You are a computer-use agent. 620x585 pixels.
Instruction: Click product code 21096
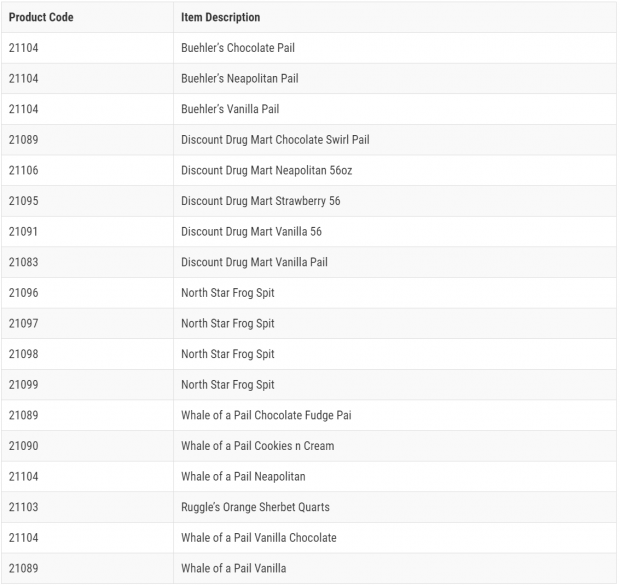(x=24, y=293)
